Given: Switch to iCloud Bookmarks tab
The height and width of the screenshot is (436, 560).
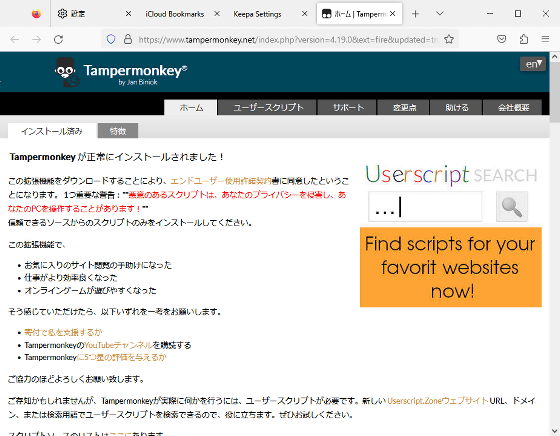Looking at the screenshot, I should (x=175, y=14).
